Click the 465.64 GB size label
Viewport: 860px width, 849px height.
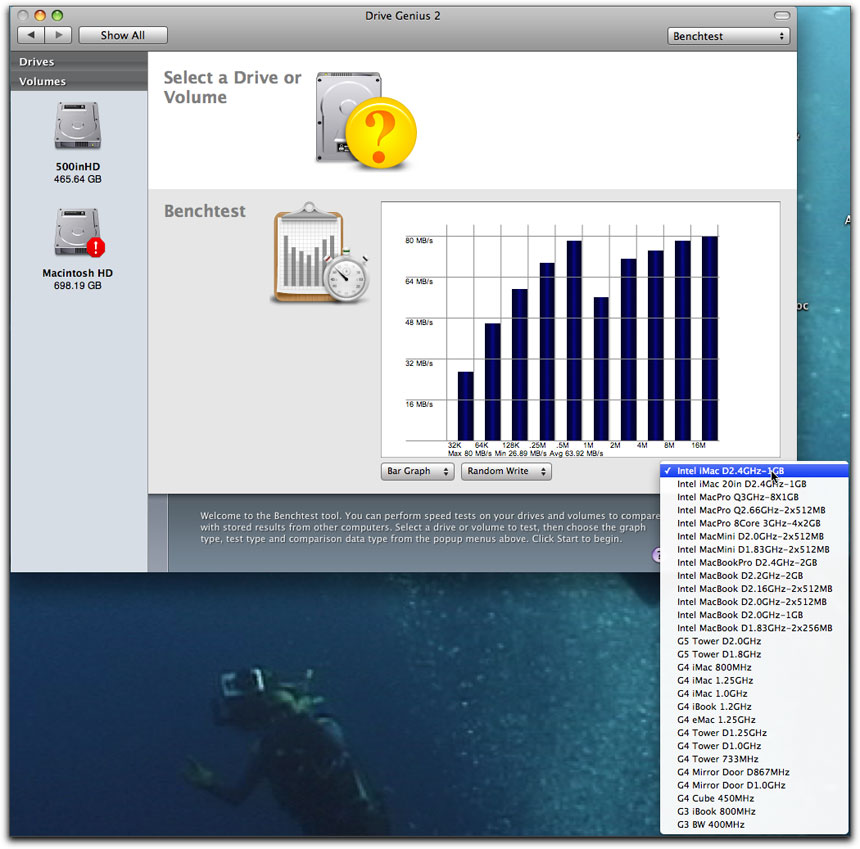click(x=77, y=179)
